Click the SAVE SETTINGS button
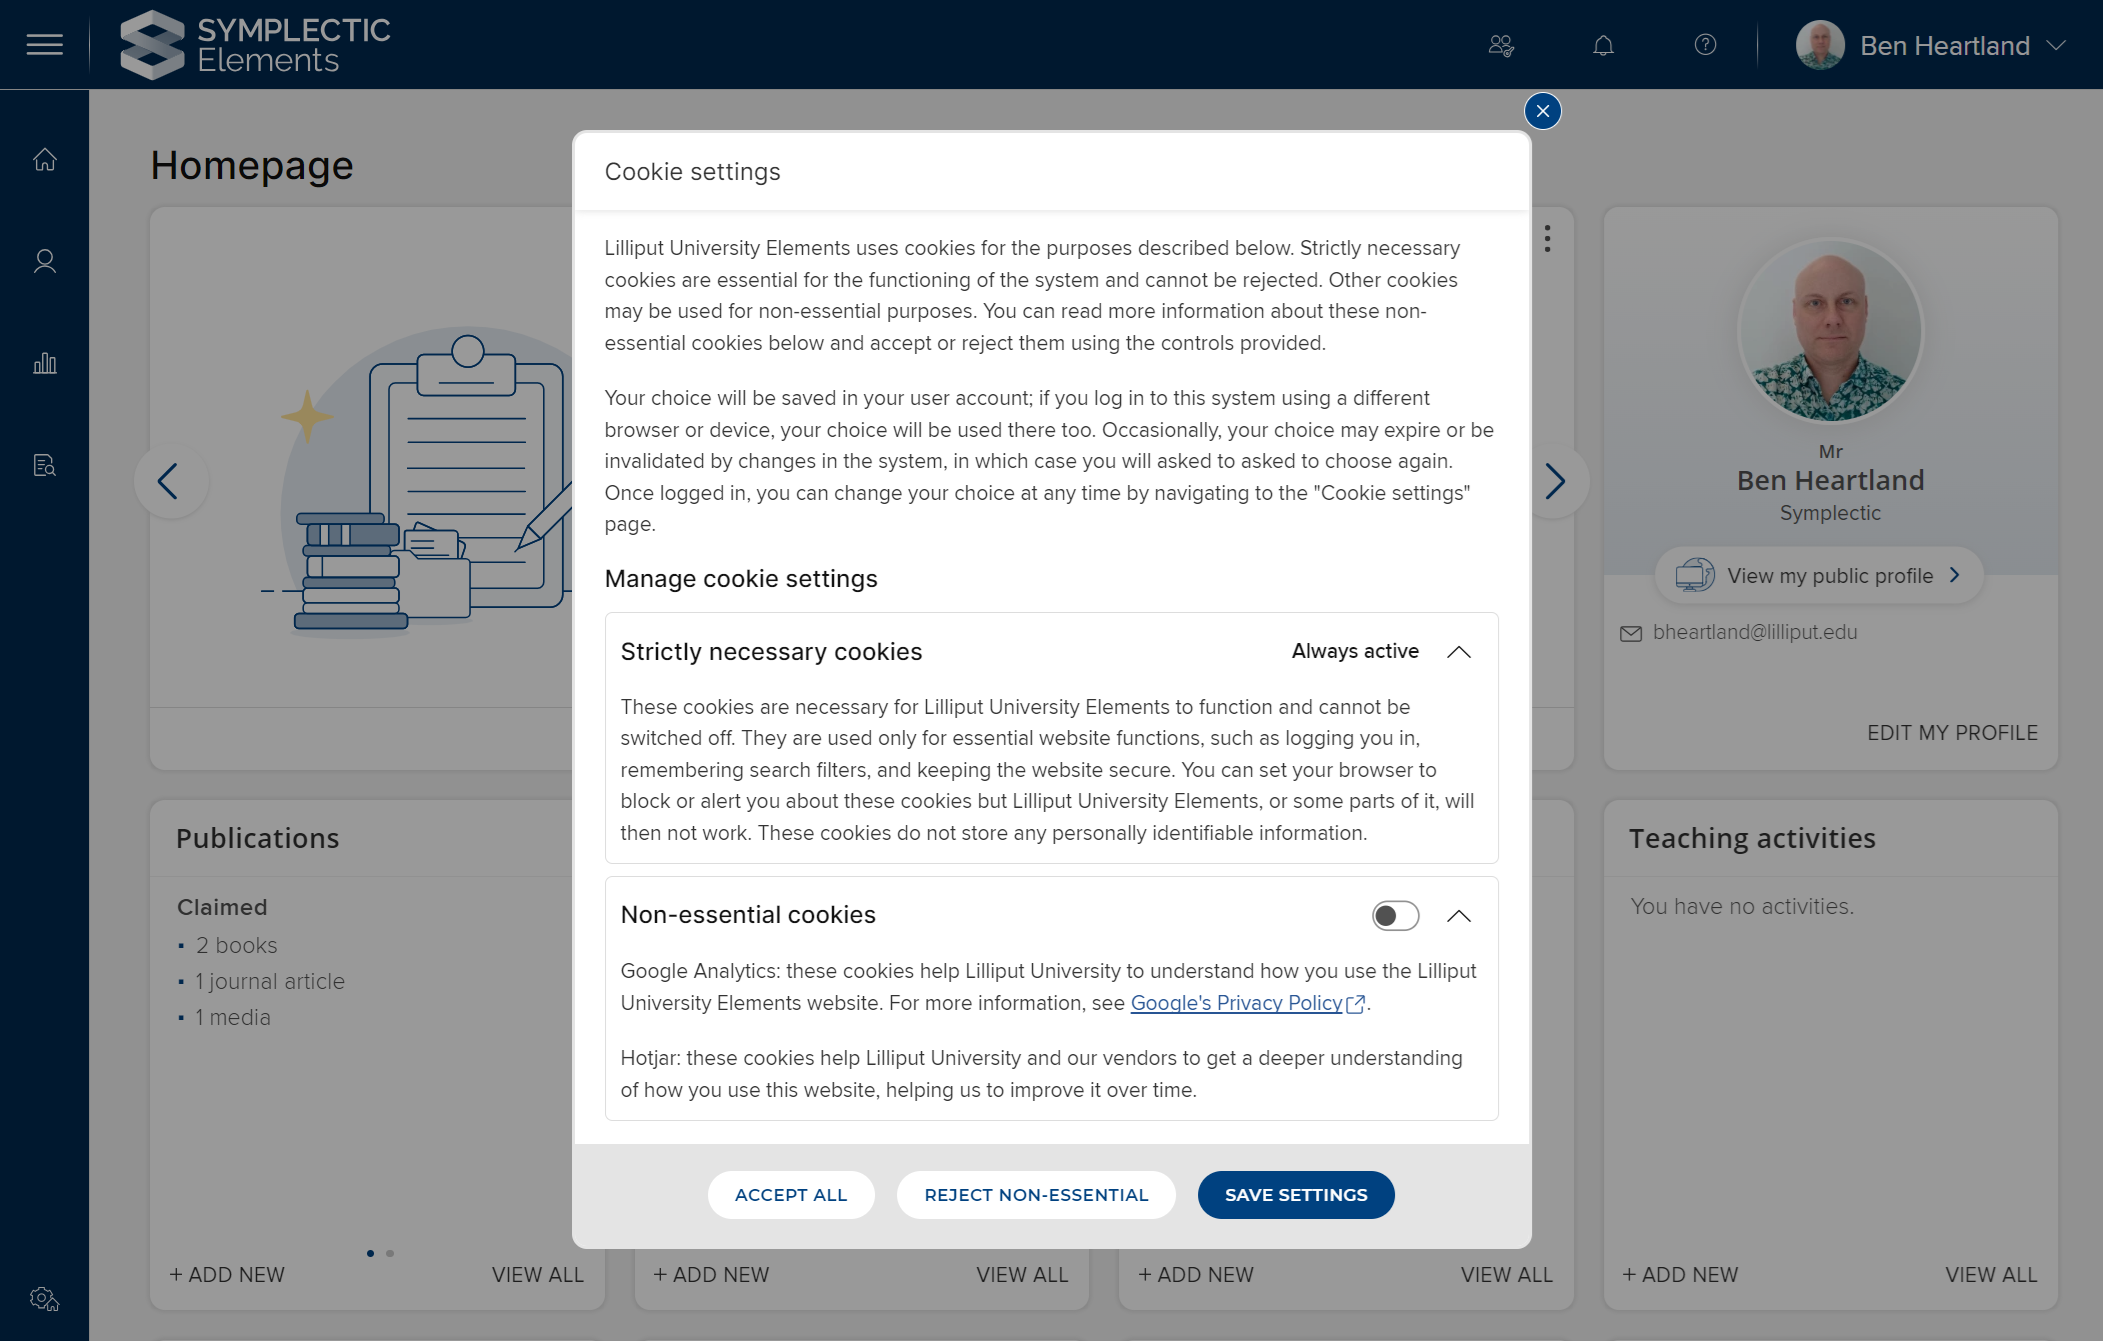The width and height of the screenshot is (2103, 1341). click(1296, 1195)
